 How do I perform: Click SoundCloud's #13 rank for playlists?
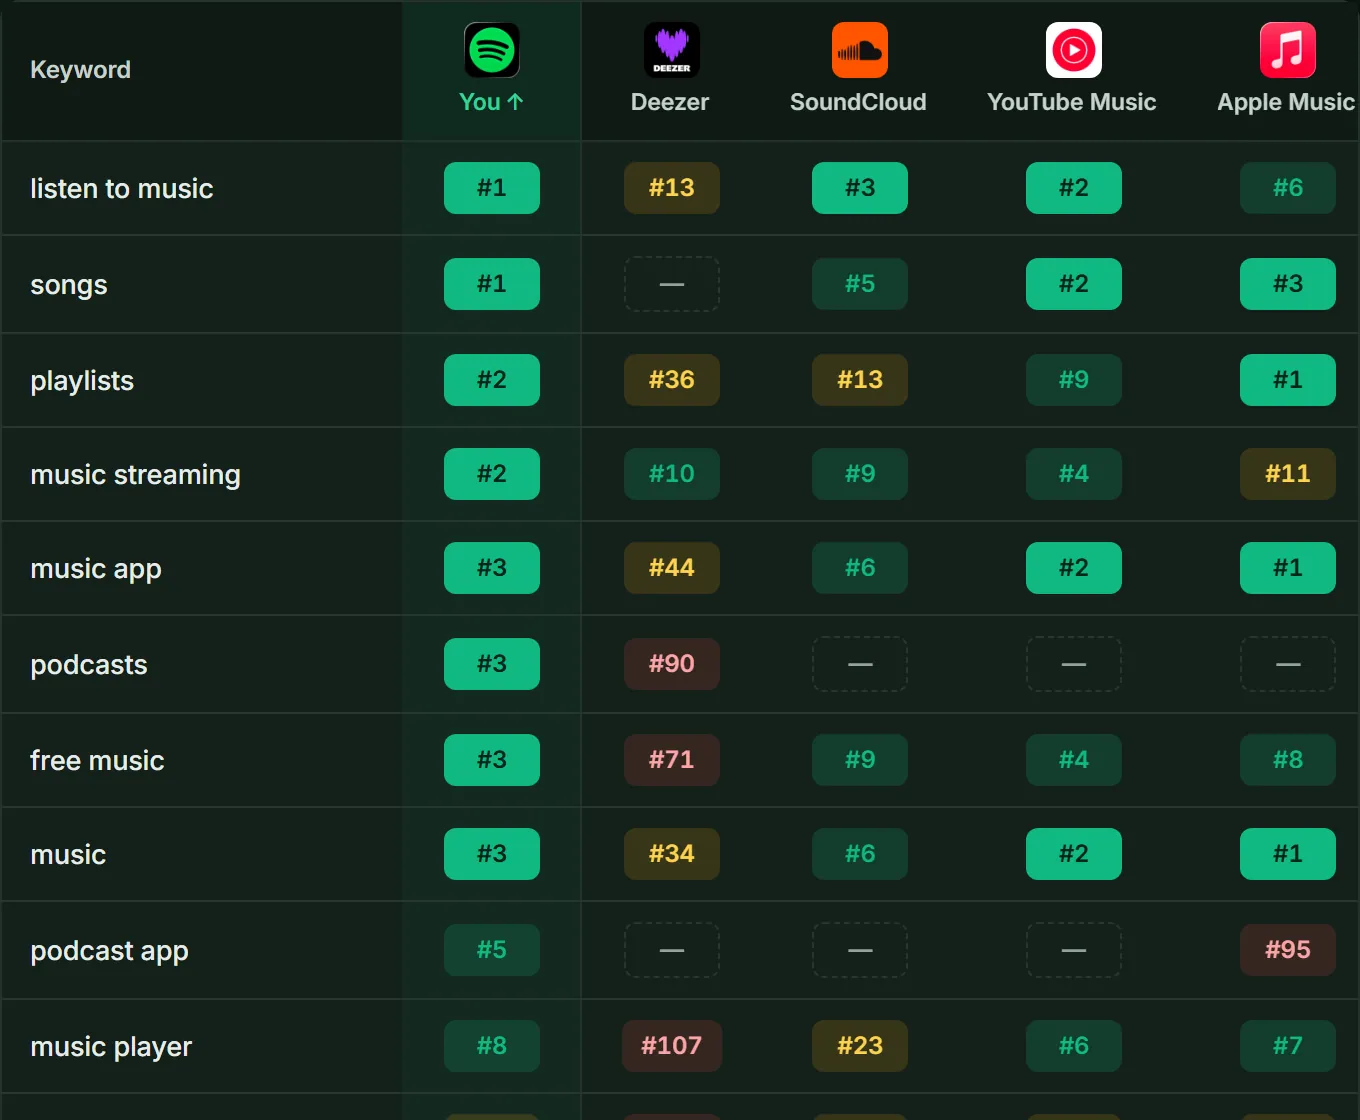[x=860, y=380]
